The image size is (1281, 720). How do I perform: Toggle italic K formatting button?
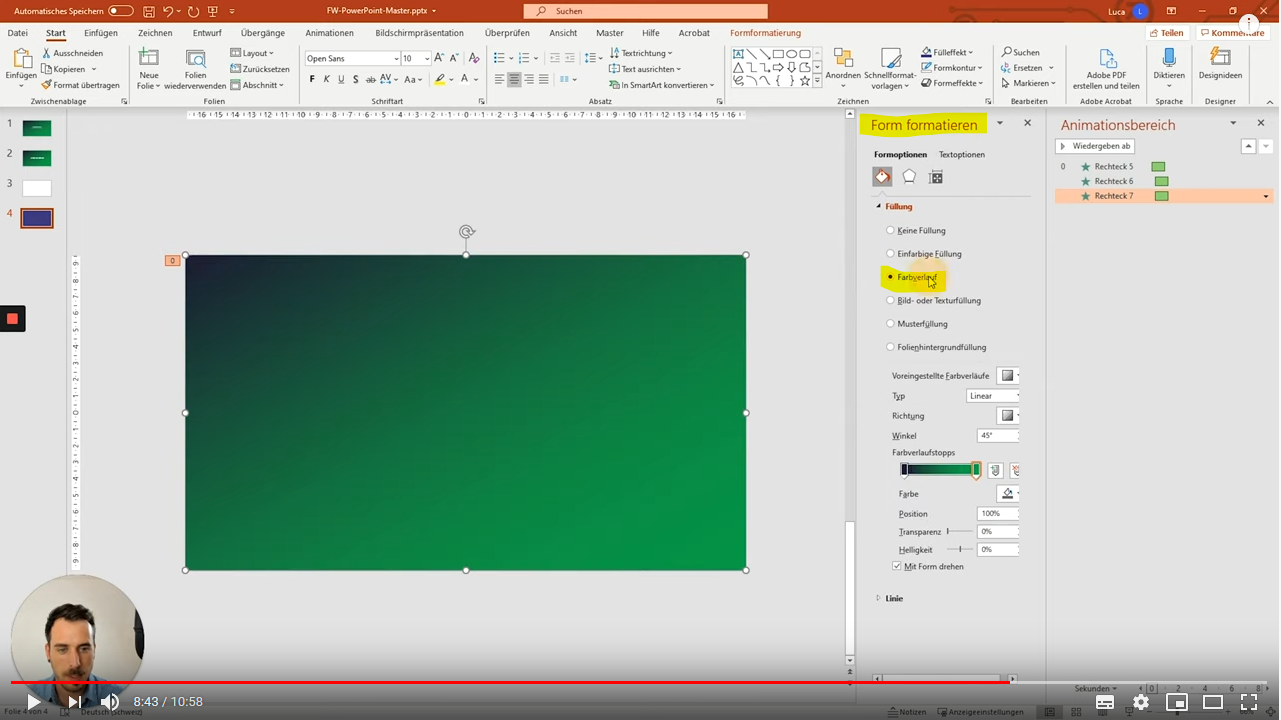pyautogui.click(x=326, y=79)
